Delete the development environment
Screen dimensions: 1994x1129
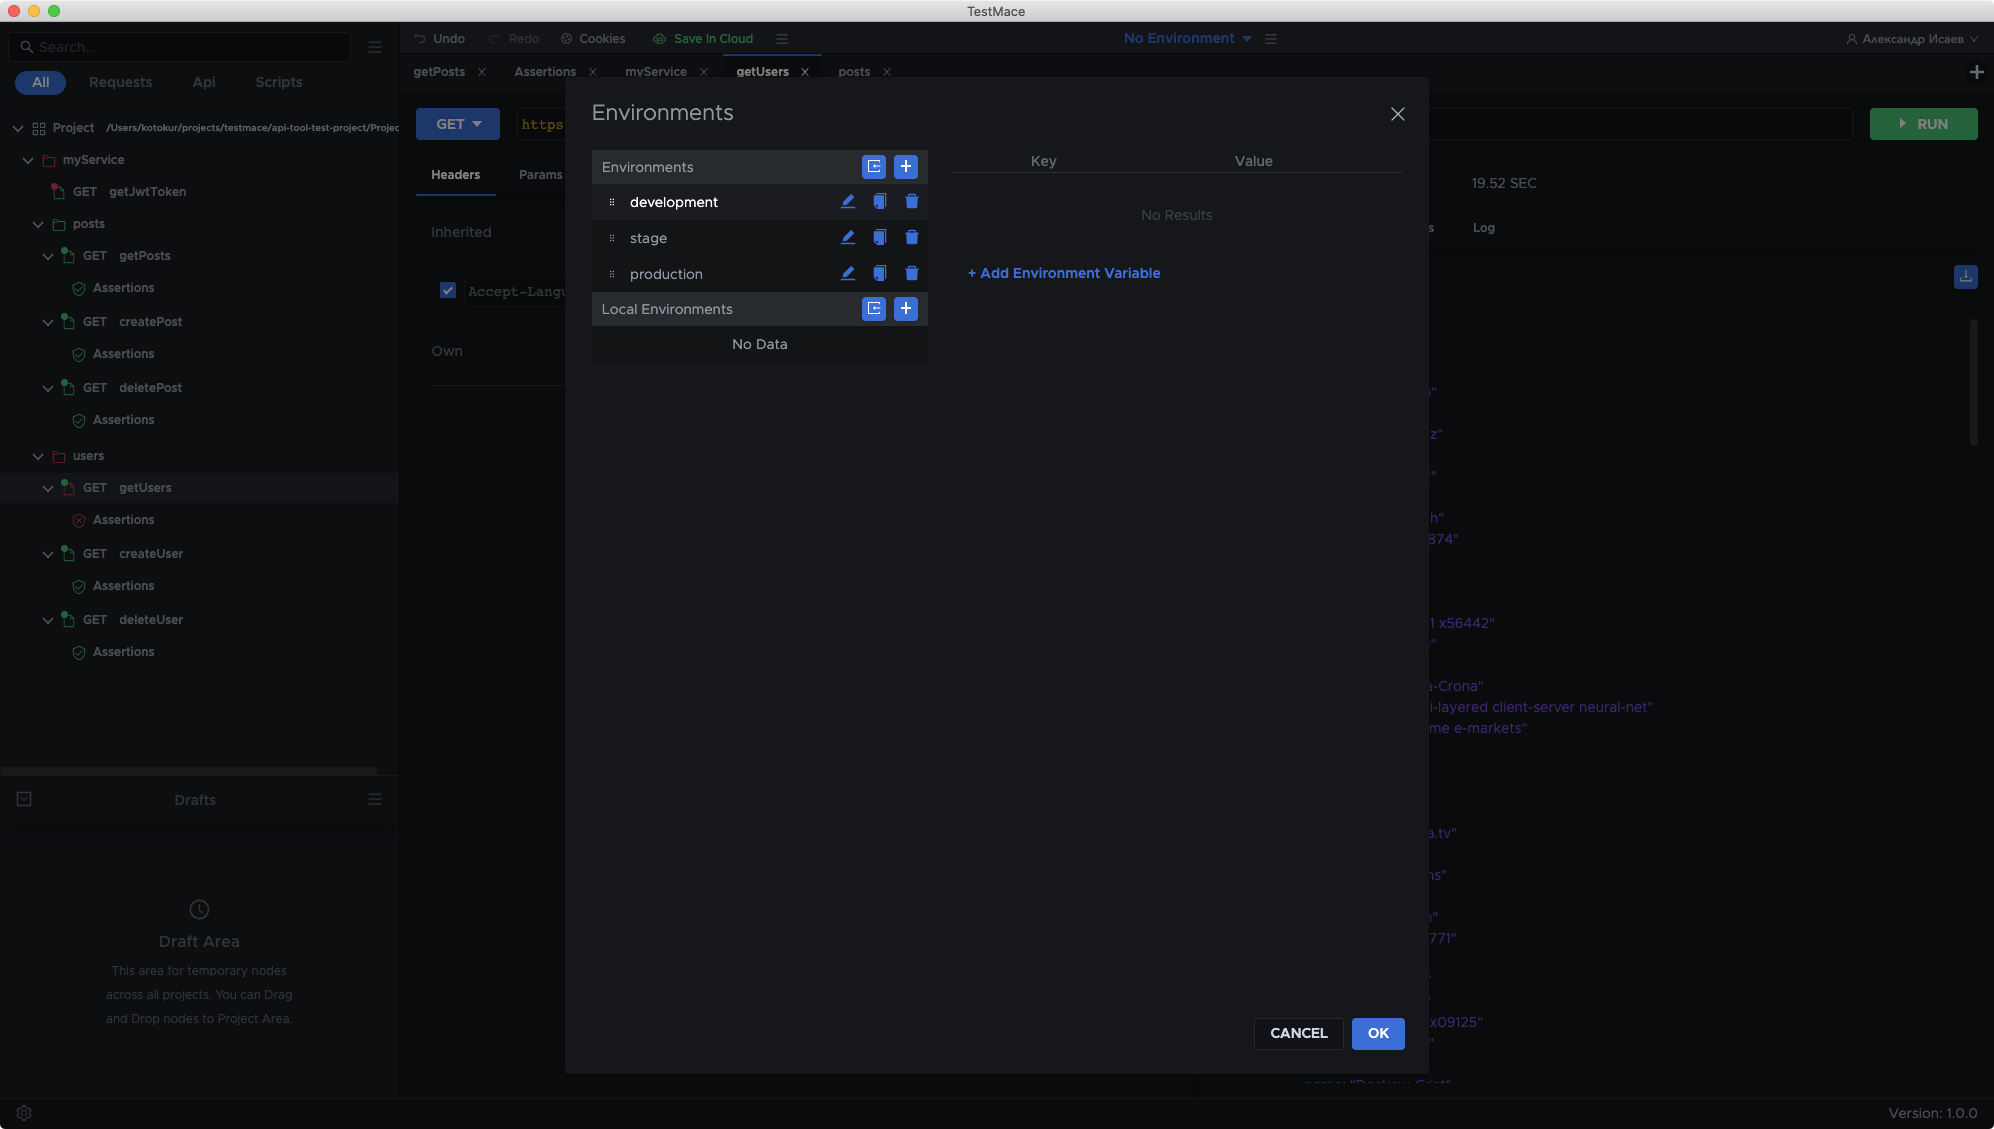click(x=911, y=202)
